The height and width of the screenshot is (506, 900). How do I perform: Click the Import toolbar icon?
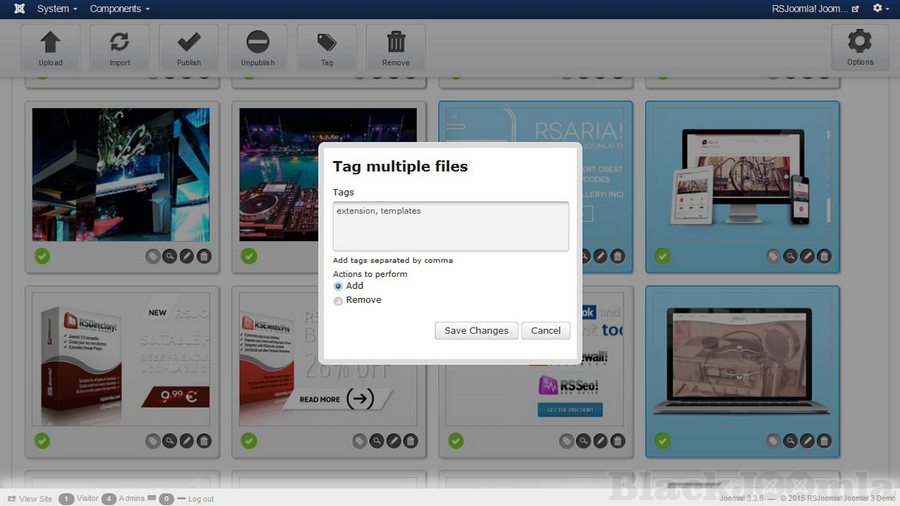119,47
